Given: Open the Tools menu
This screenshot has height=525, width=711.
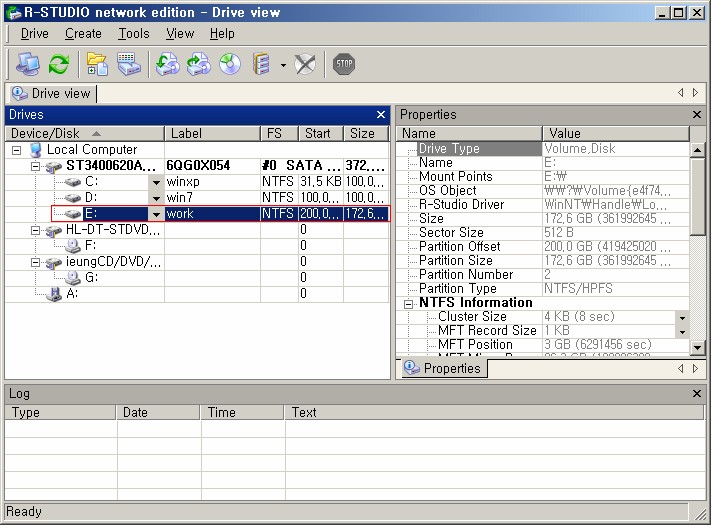Looking at the screenshot, I should [x=134, y=34].
